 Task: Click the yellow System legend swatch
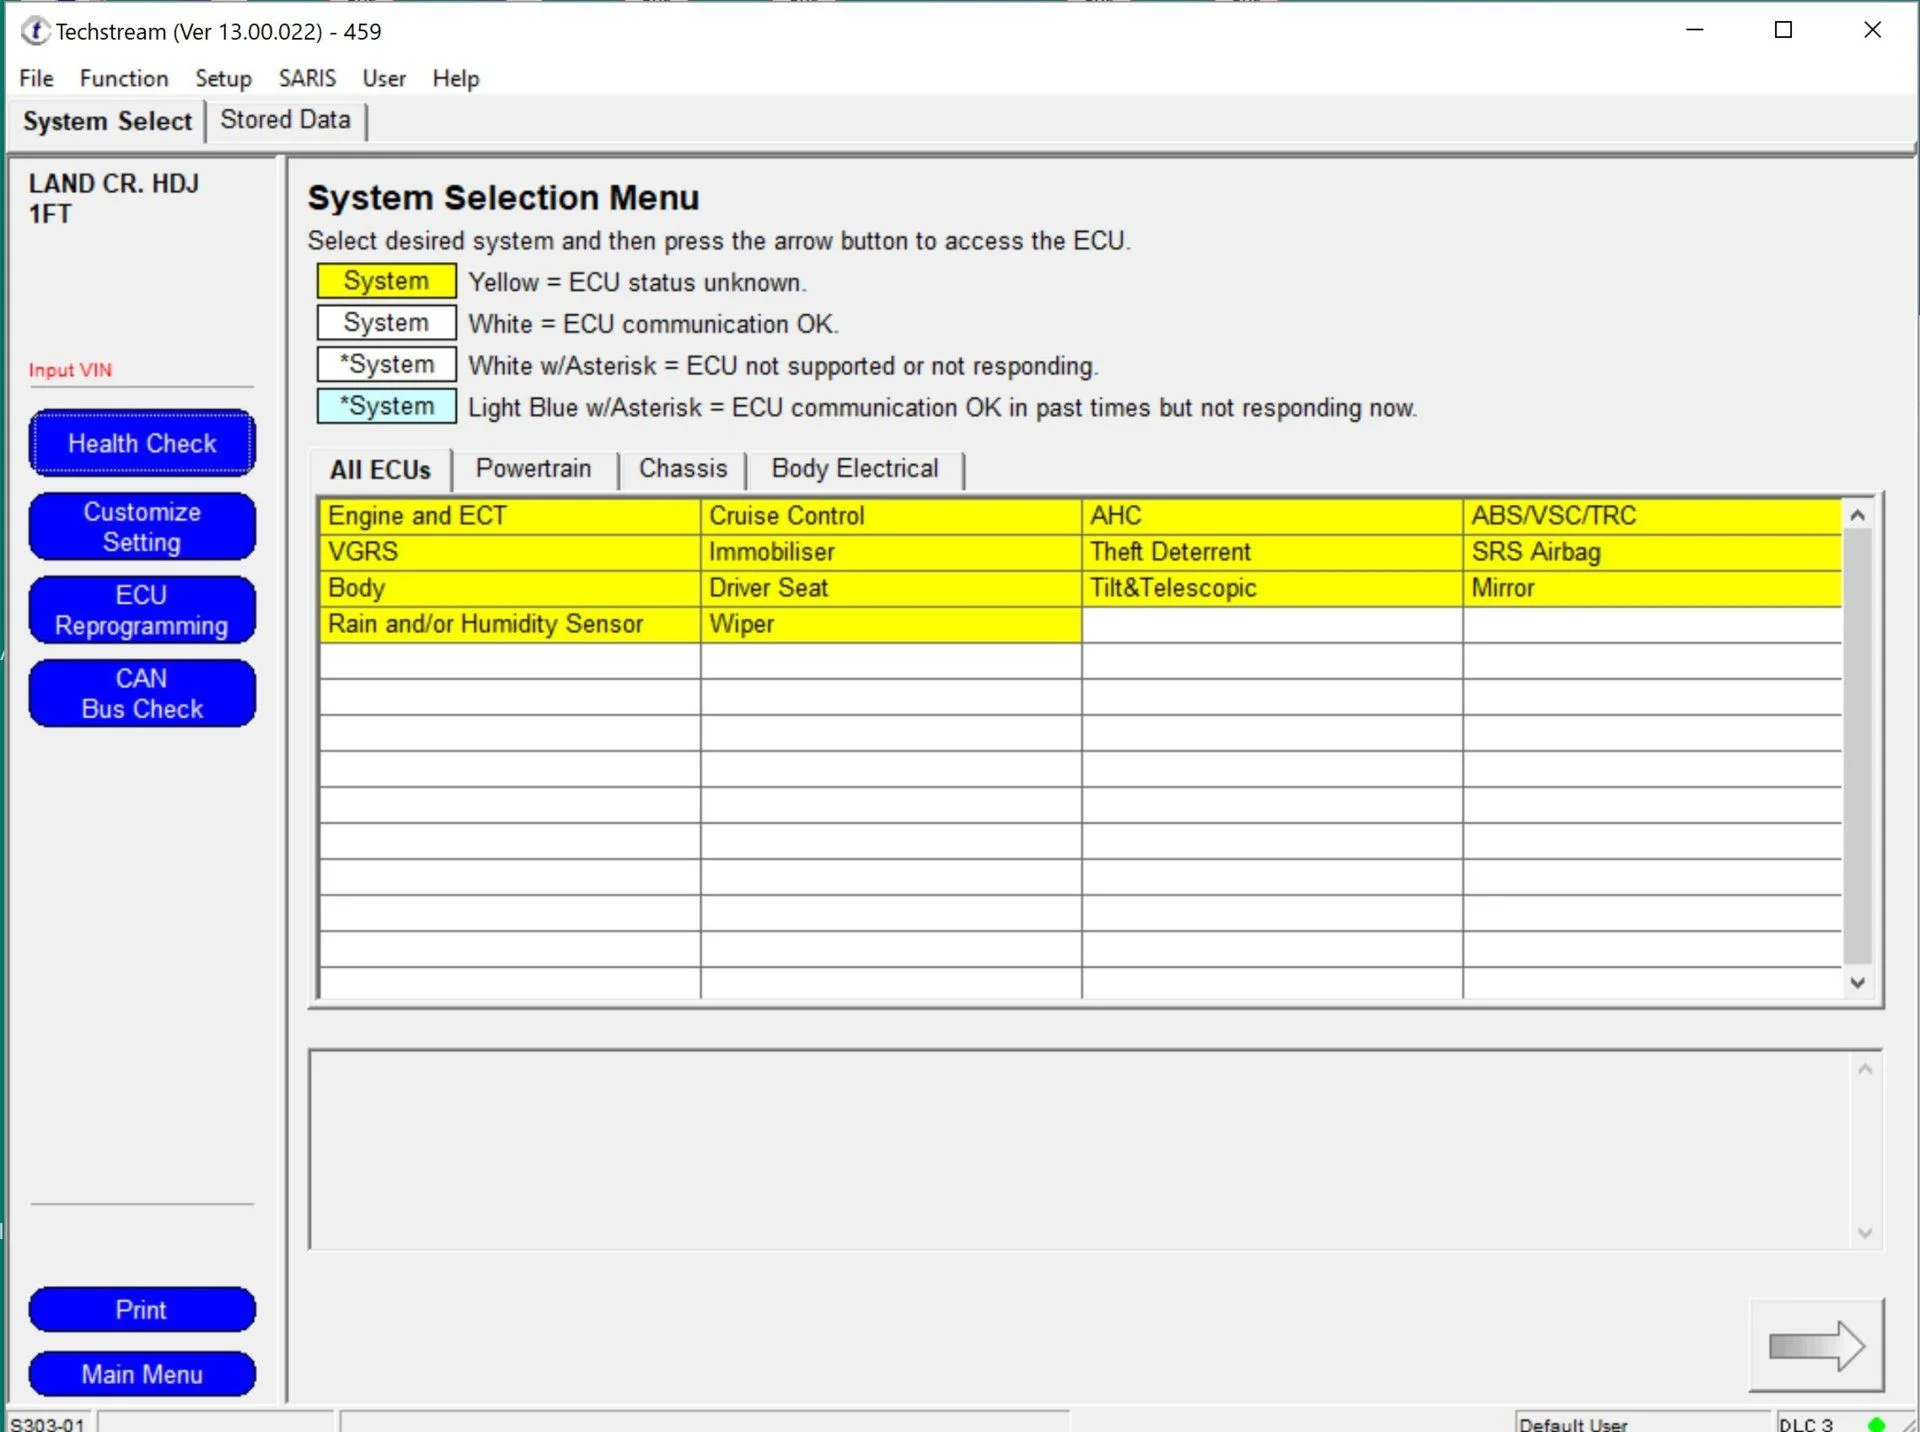pyautogui.click(x=386, y=281)
